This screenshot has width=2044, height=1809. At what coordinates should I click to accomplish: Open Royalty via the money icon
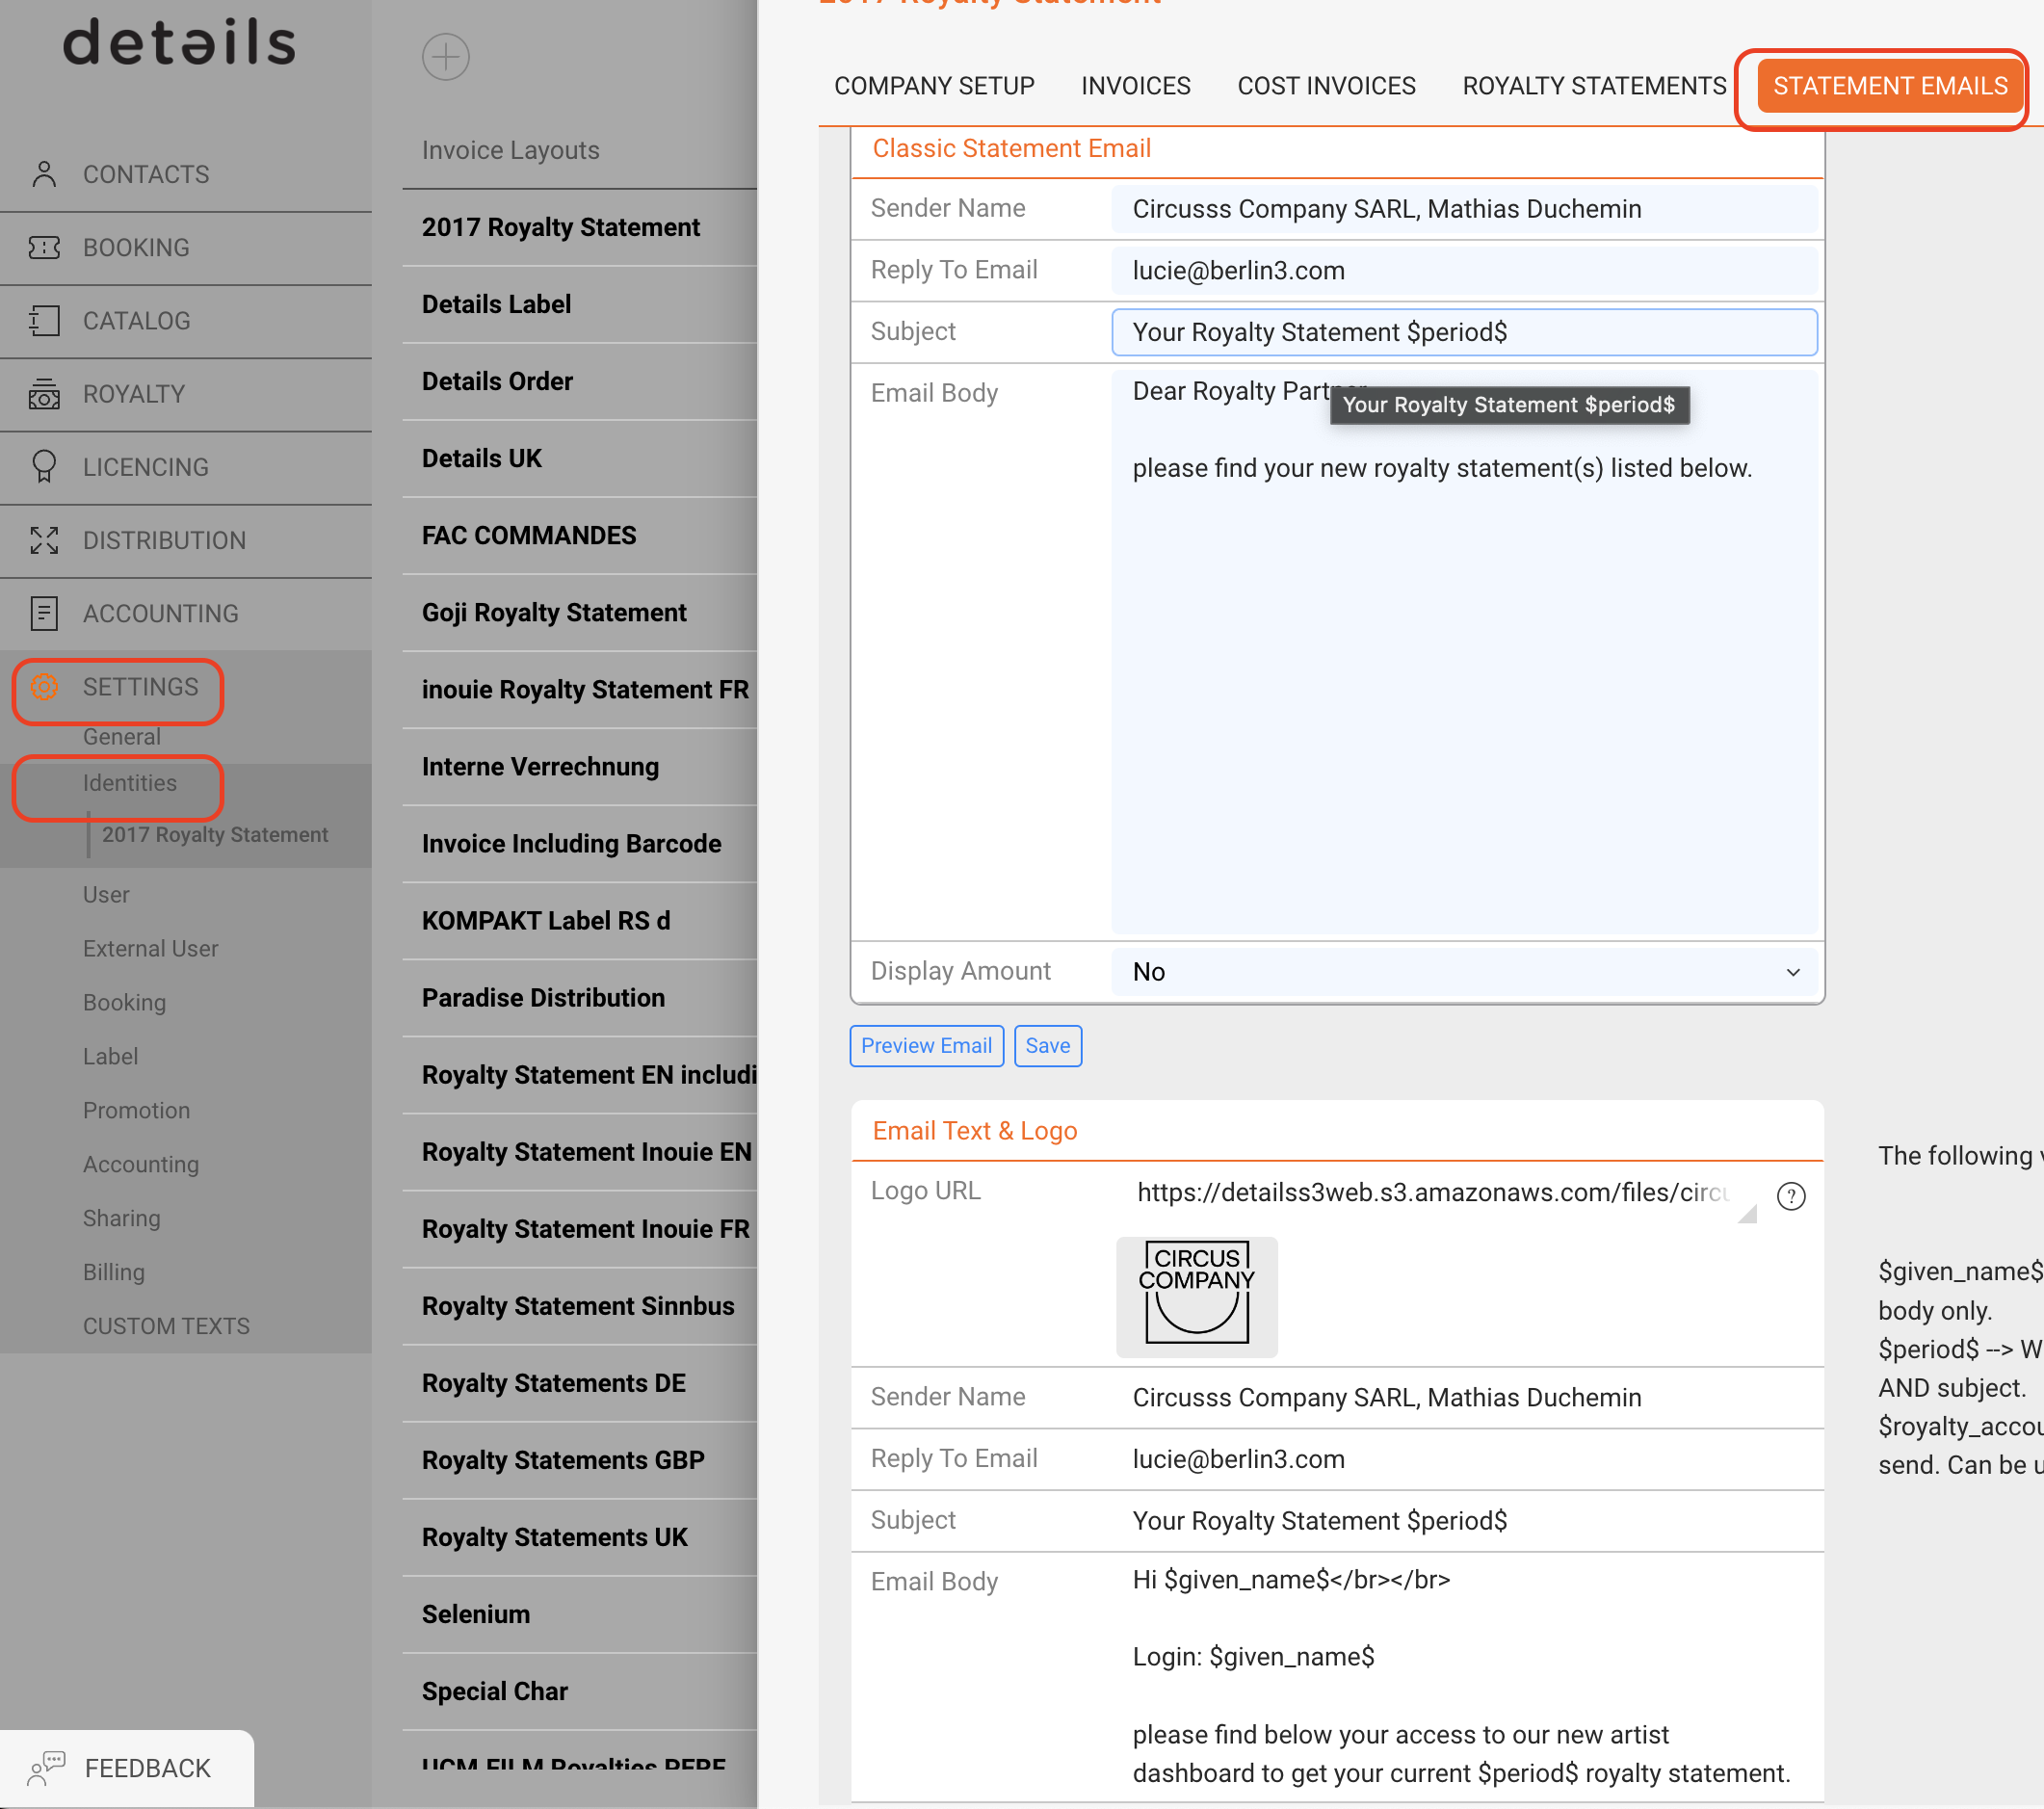click(44, 394)
